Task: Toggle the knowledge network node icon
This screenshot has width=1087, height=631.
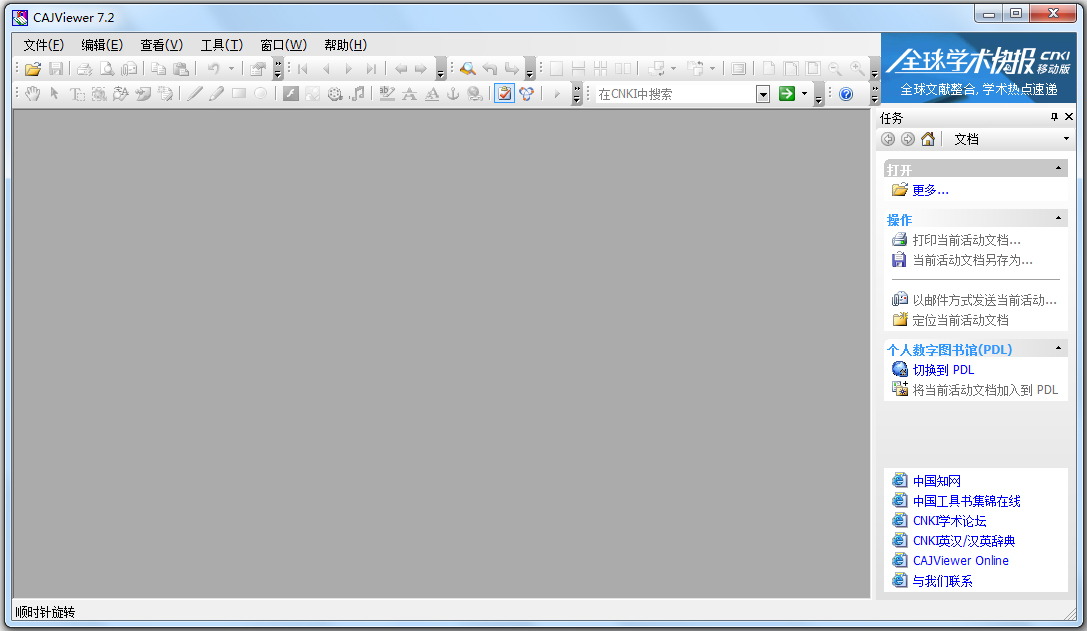Action: pos(527,93)
